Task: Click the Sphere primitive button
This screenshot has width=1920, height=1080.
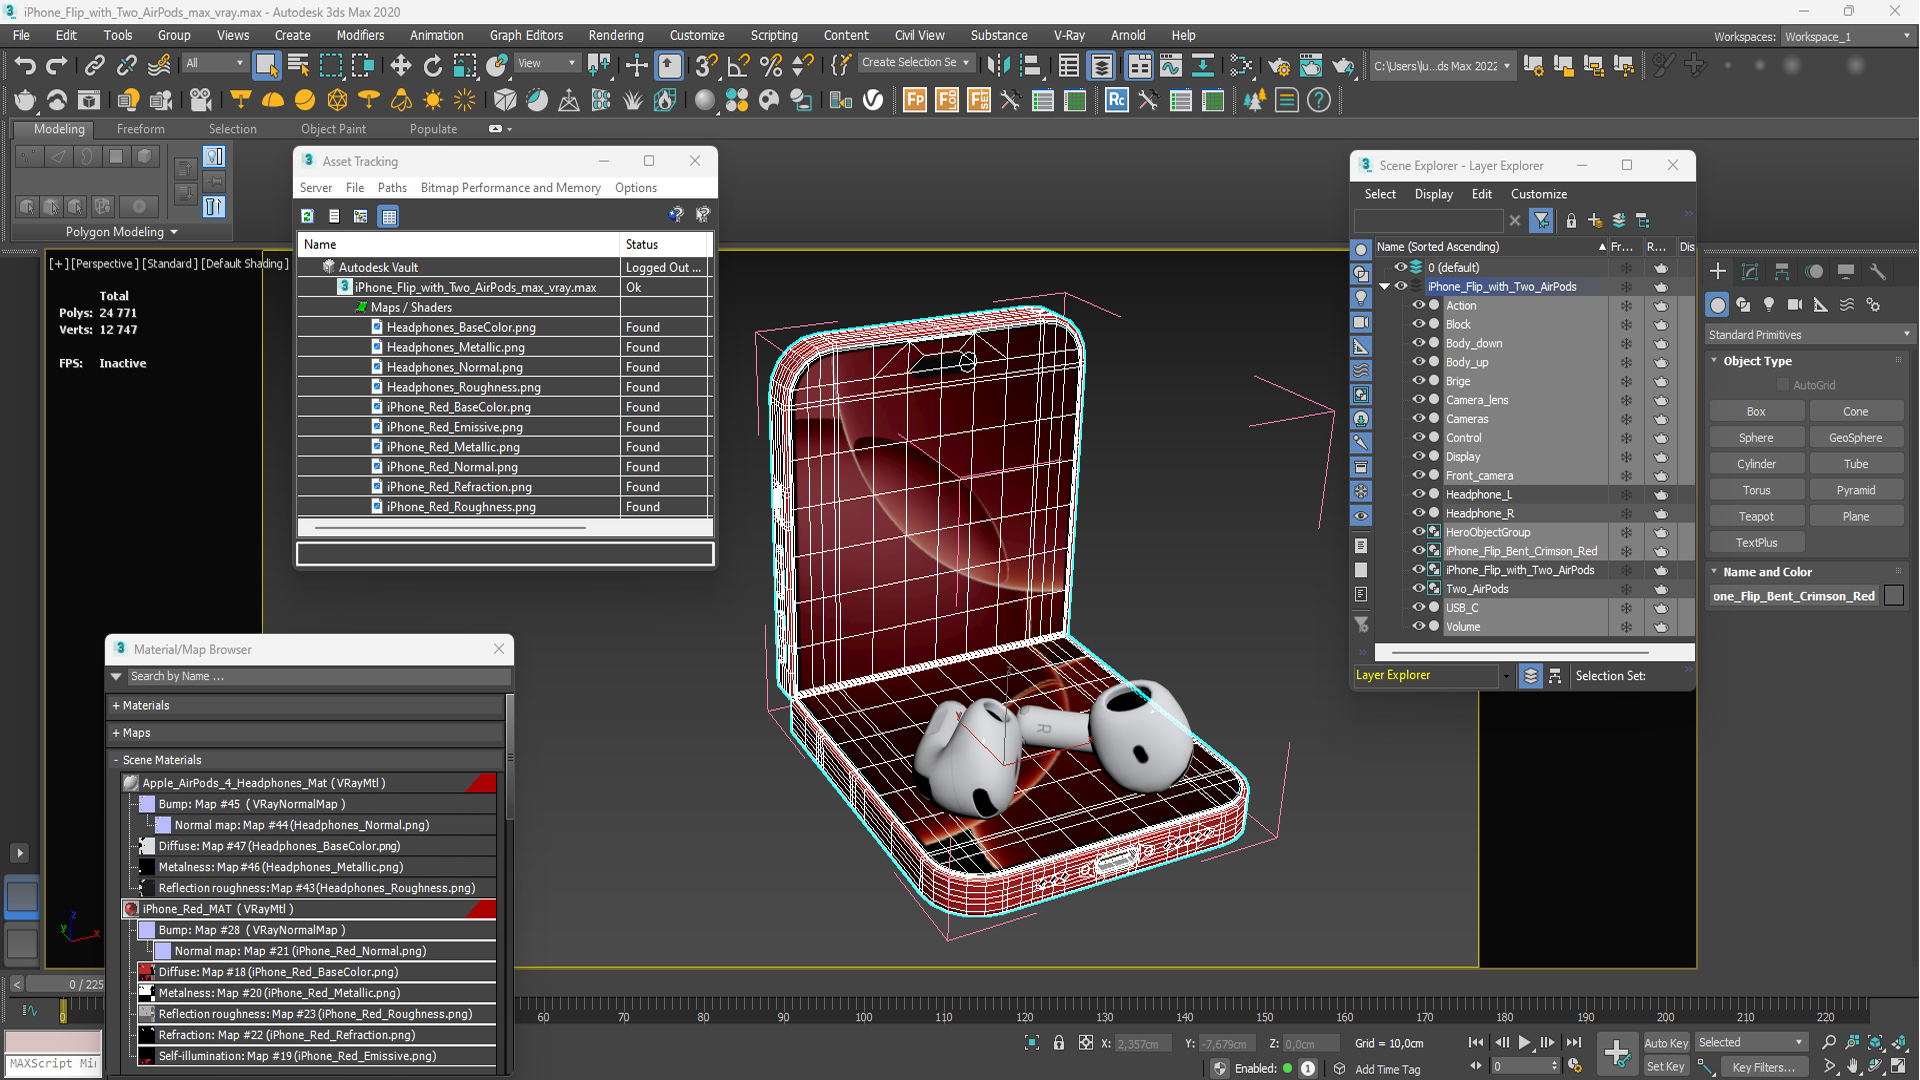Action: (x=1756, y=437)
